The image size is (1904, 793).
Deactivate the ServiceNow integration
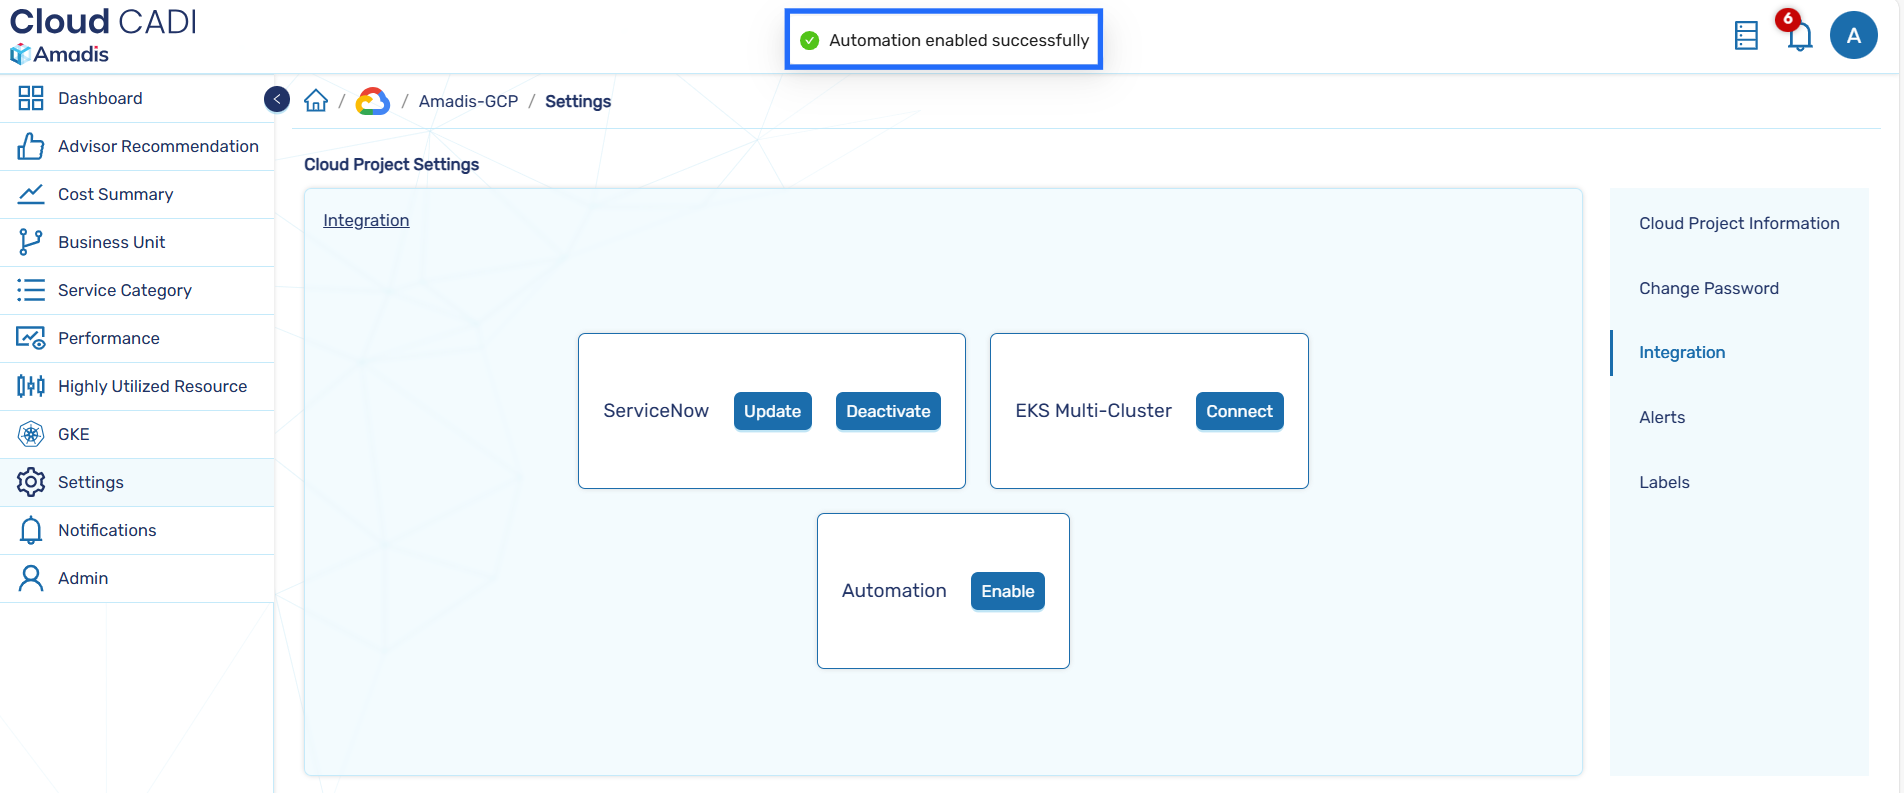[x=887, y=411]
